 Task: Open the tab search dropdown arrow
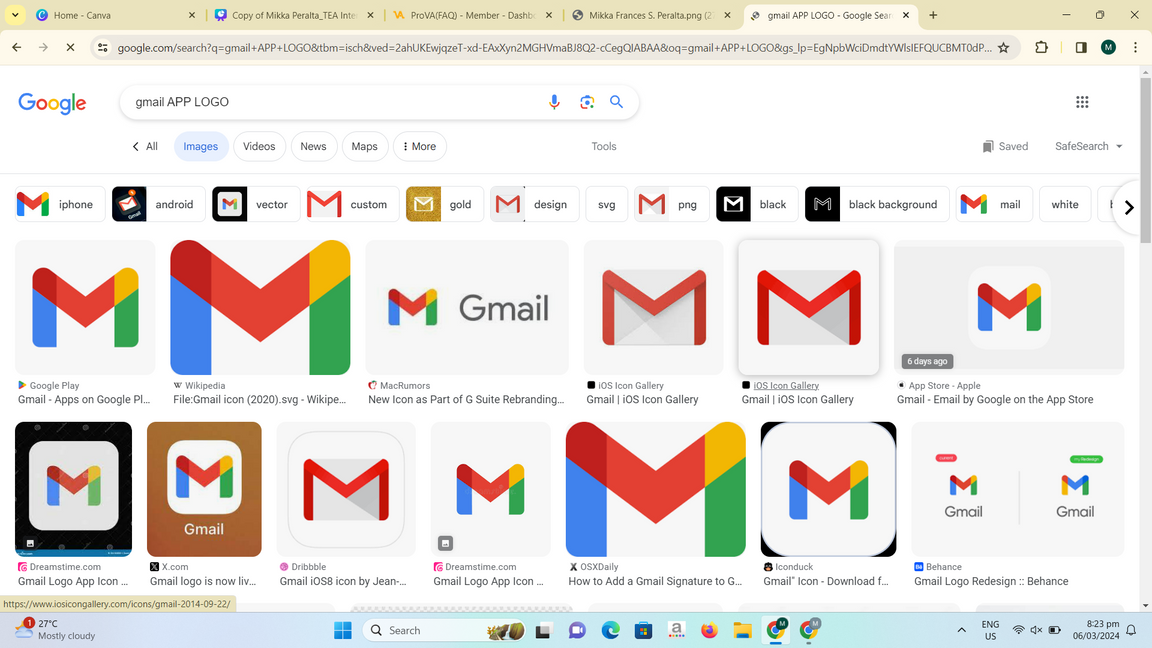click(x=15, y=15)
